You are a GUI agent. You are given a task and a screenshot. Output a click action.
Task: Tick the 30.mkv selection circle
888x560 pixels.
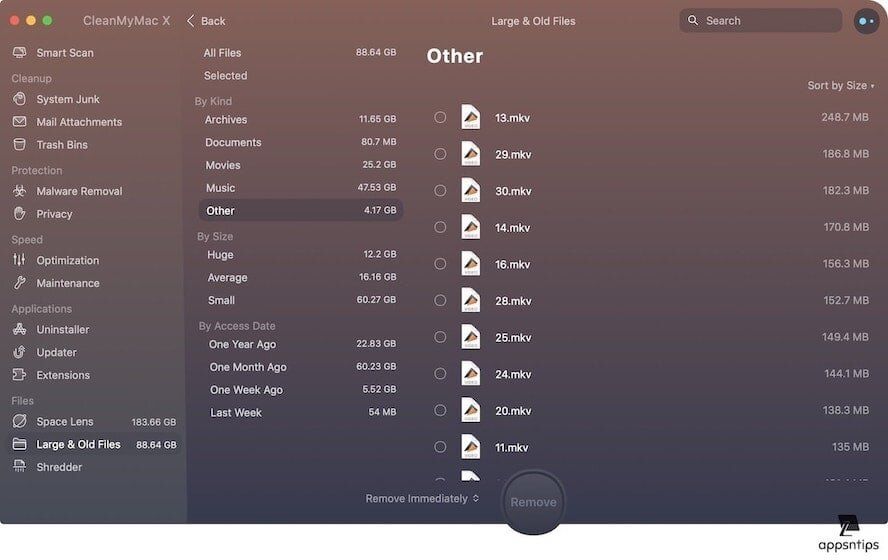[x=440, y=190]
